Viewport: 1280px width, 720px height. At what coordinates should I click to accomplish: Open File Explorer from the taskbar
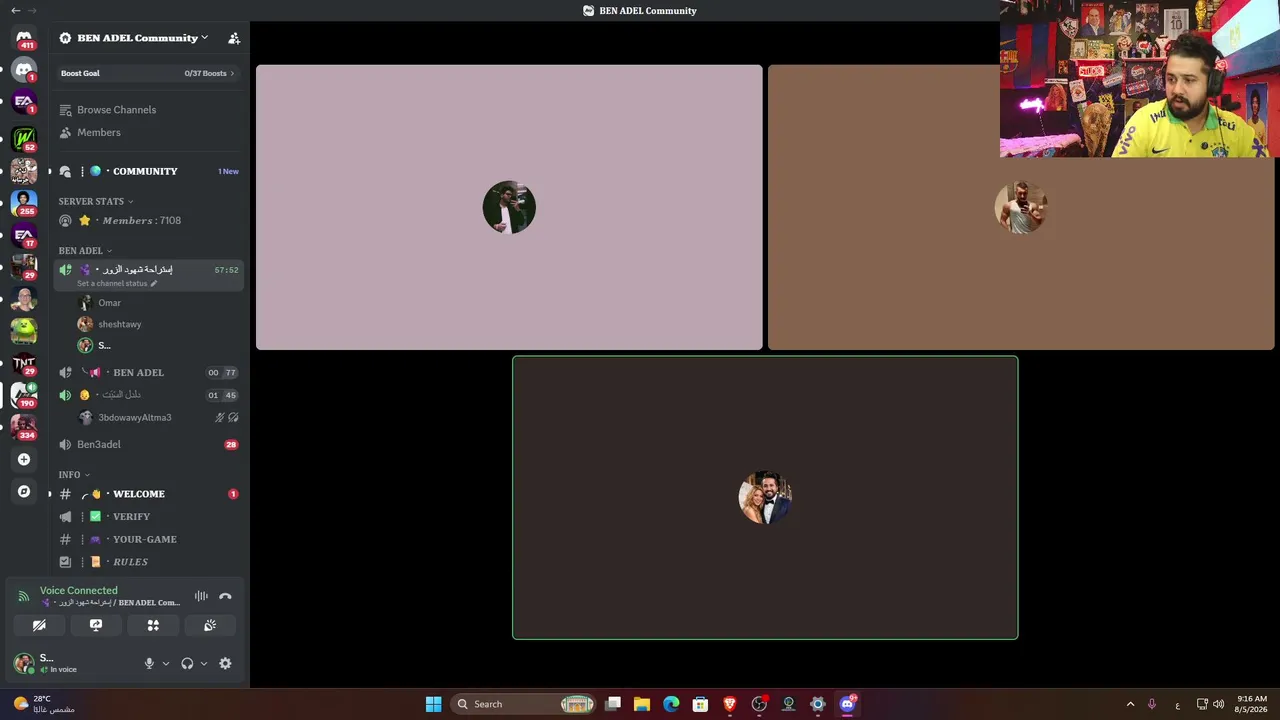[642, 704]
